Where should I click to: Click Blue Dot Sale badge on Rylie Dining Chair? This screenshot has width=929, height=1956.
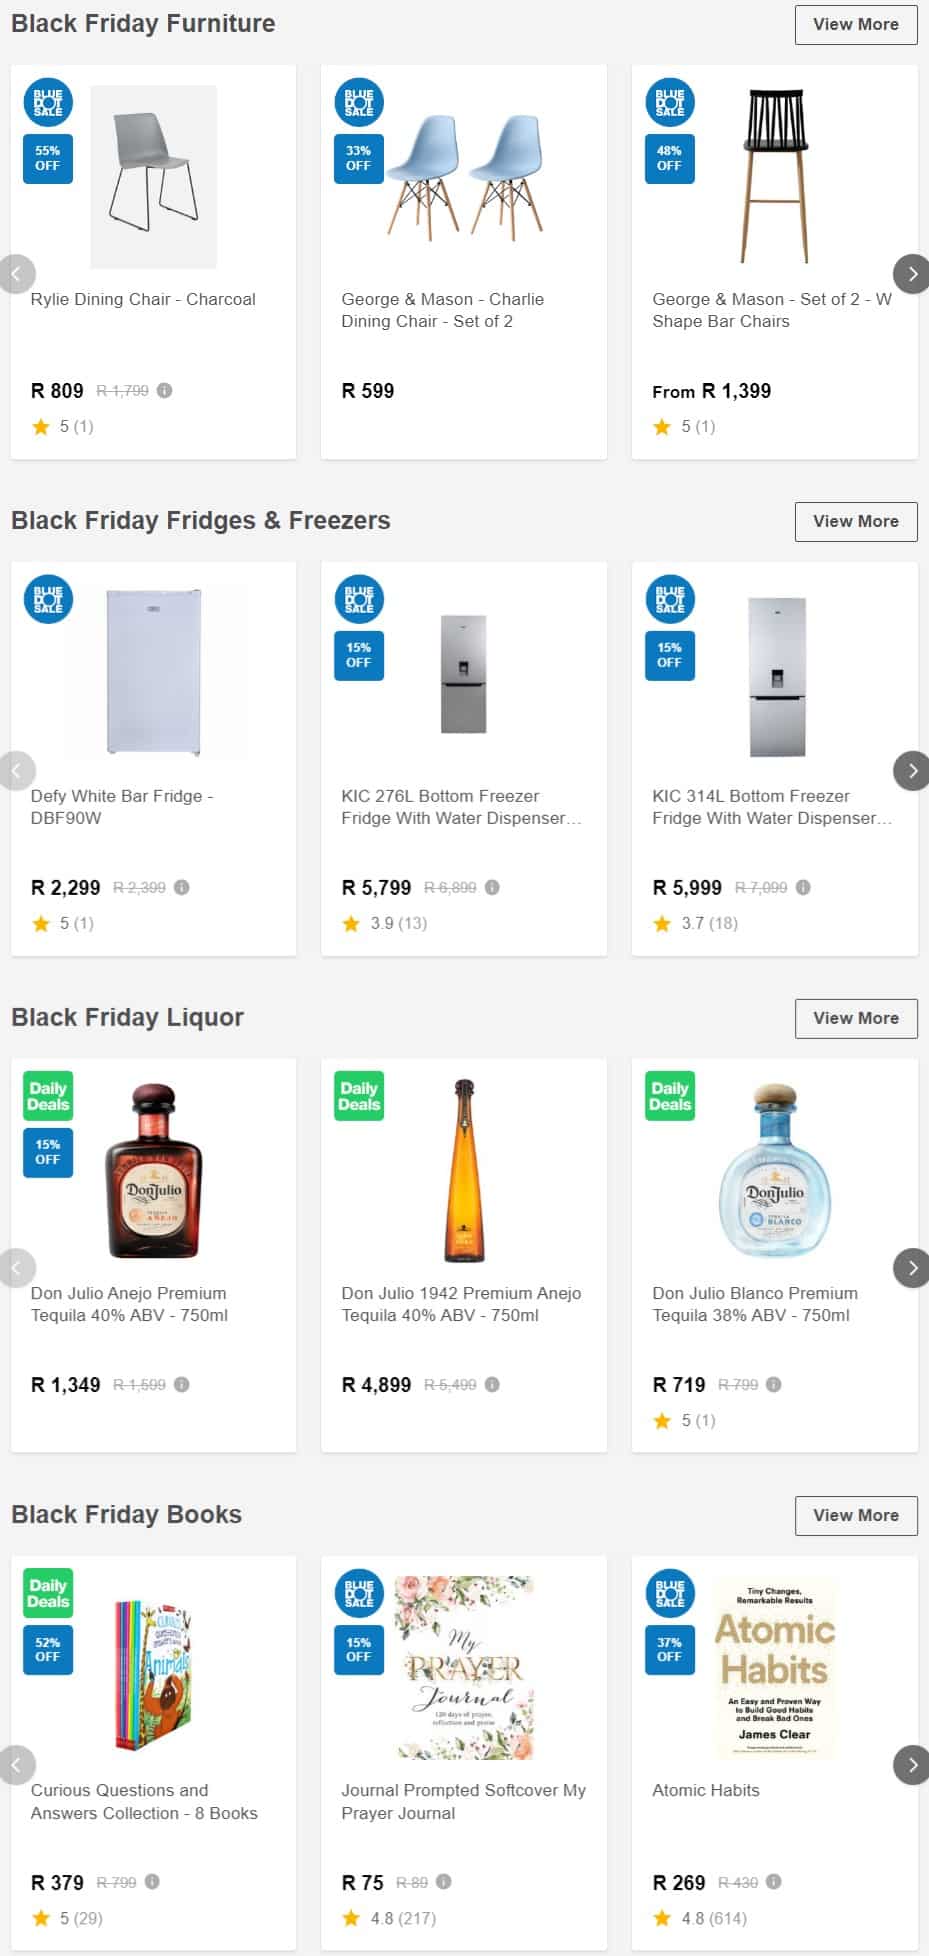pos(48,103)
